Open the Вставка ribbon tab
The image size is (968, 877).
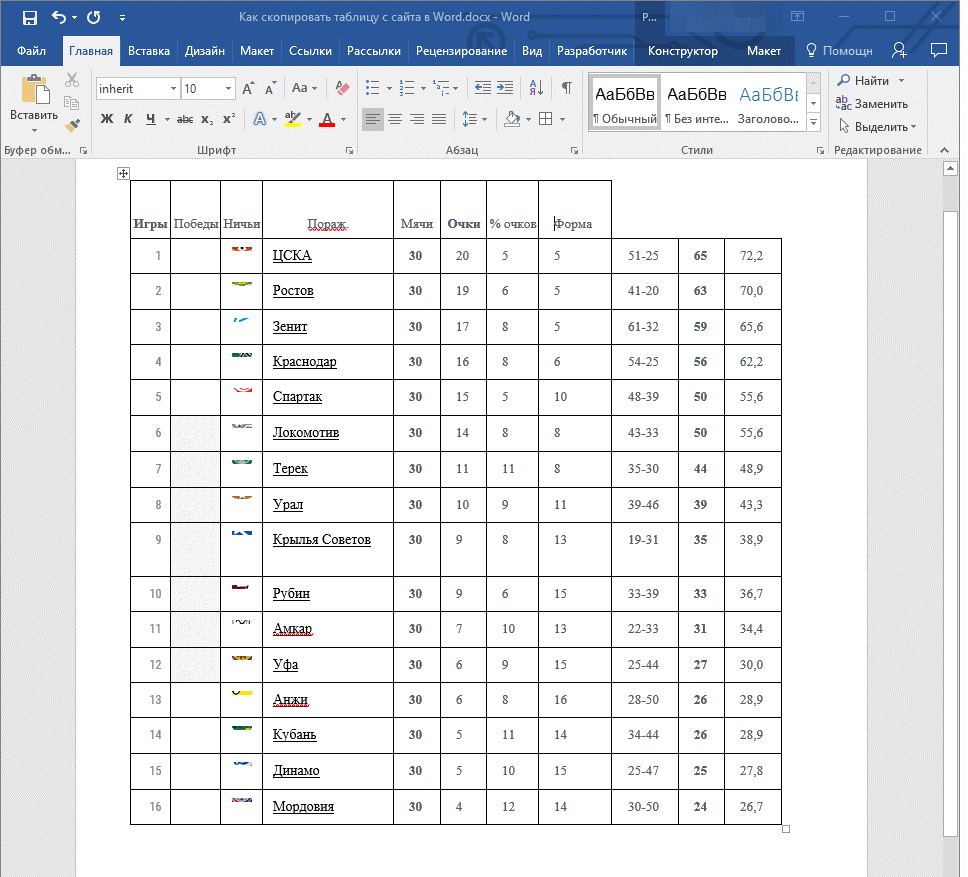click(149, 50)
